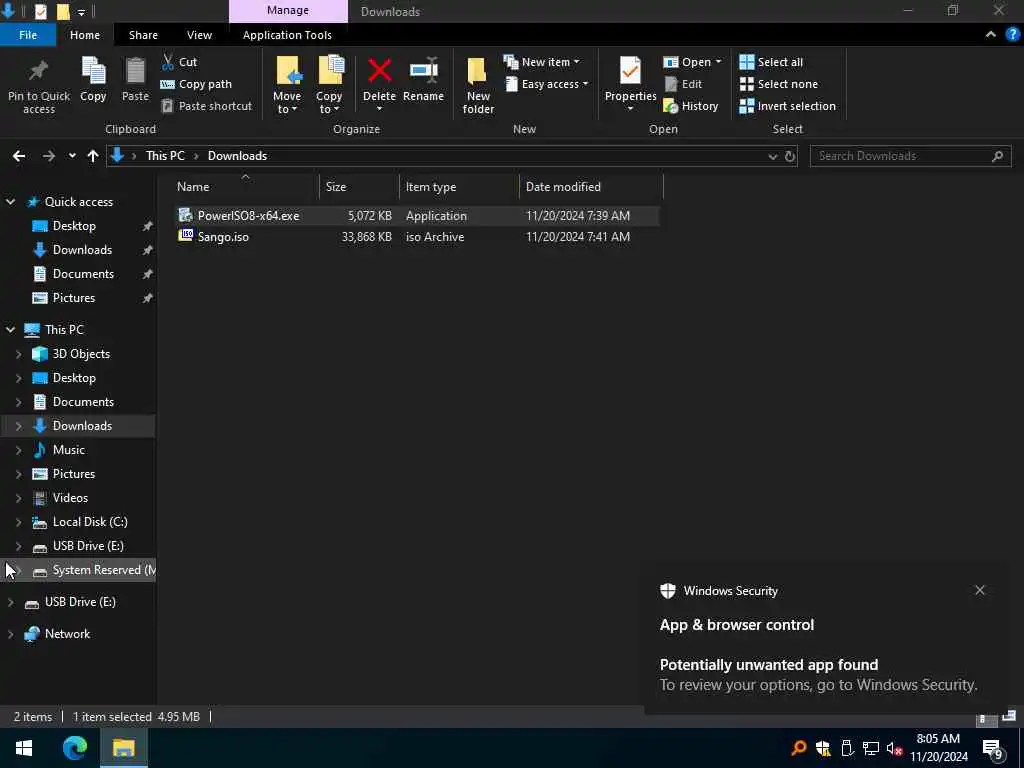The height and width of the screenshot is (768, 1024).
Task: Click the Manage contextual tab
Action: [288, 11]
